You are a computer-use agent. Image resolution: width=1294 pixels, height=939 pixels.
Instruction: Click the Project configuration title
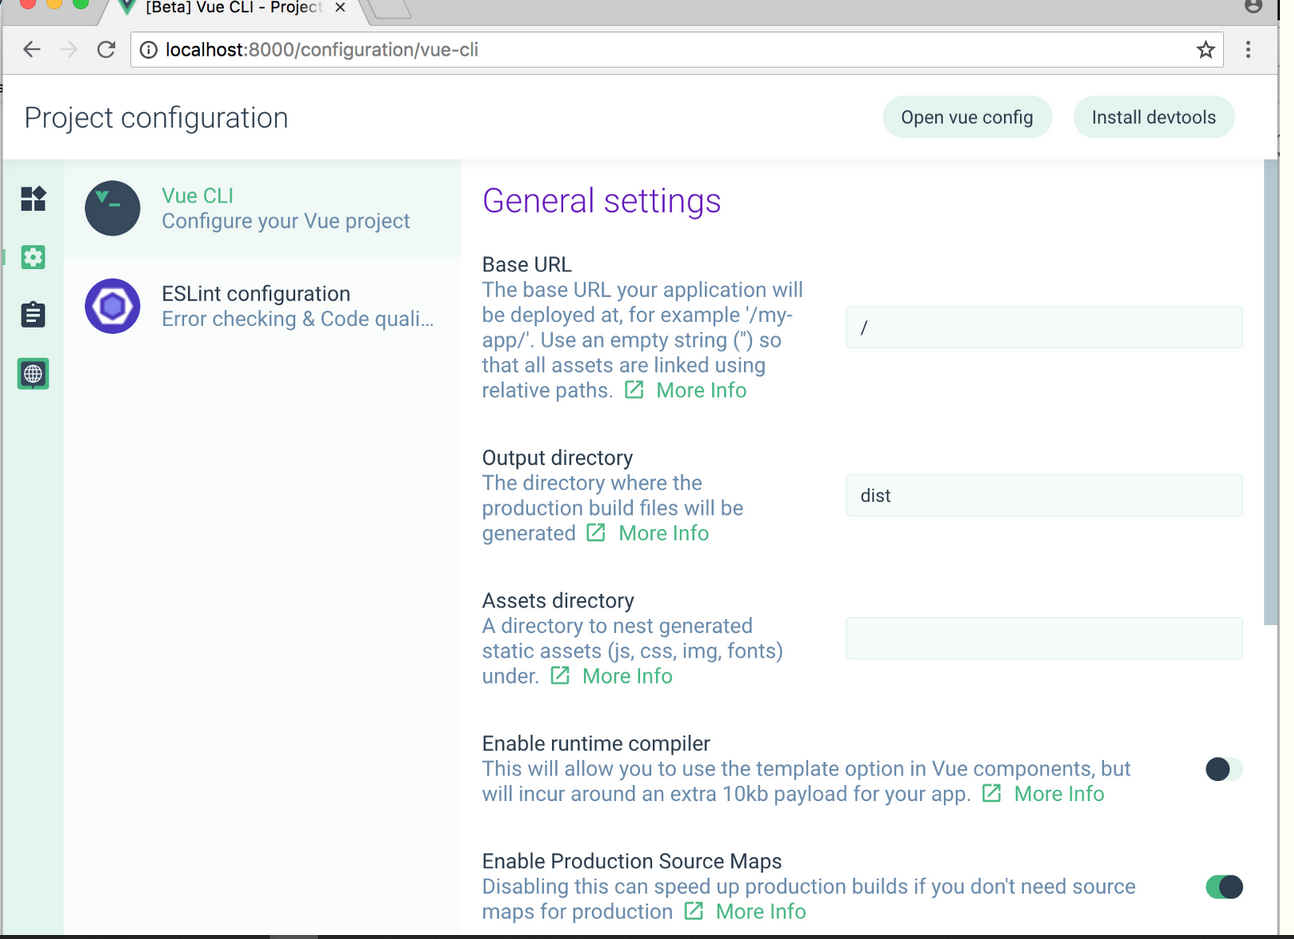coord(156,118)
